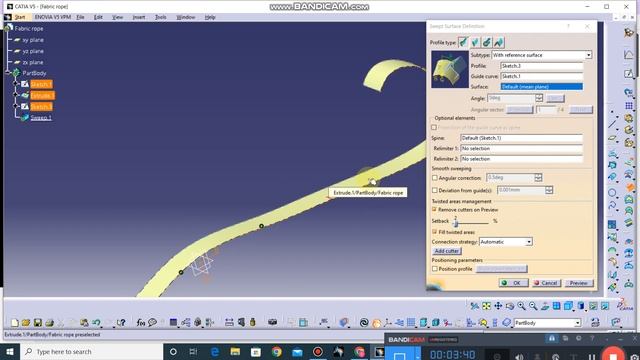Select the Explicit profile type icon
This screenshot has width=640, height=360.
click(463, 42)
